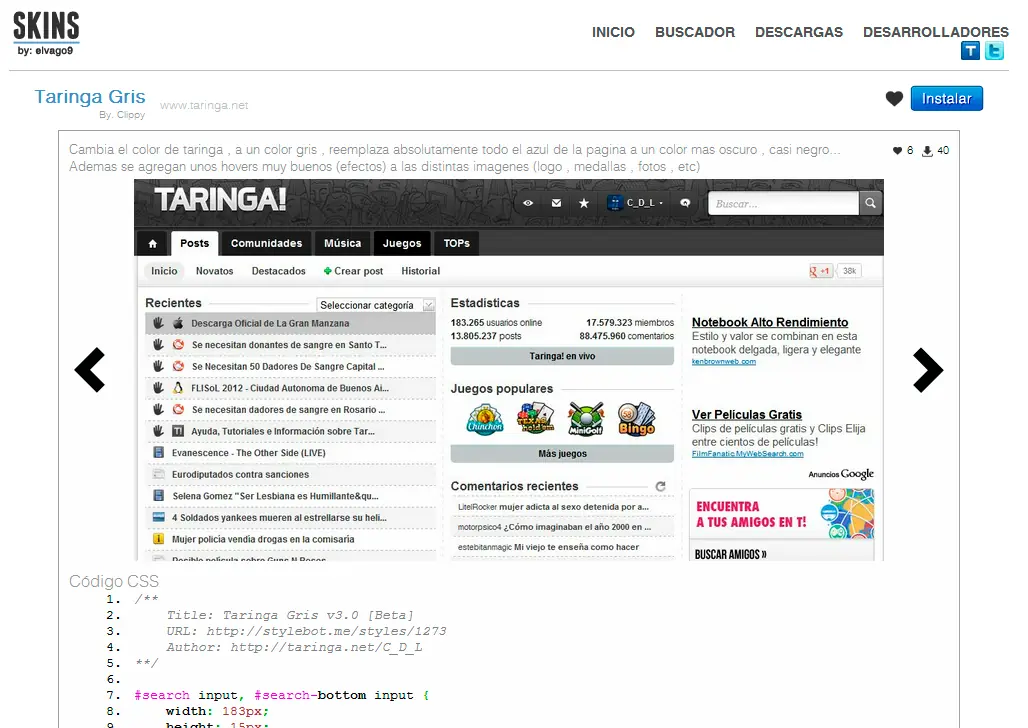Open Seleccionar categoría dropdown
Screen dimensions: 1028x728
tap(376, 305)
